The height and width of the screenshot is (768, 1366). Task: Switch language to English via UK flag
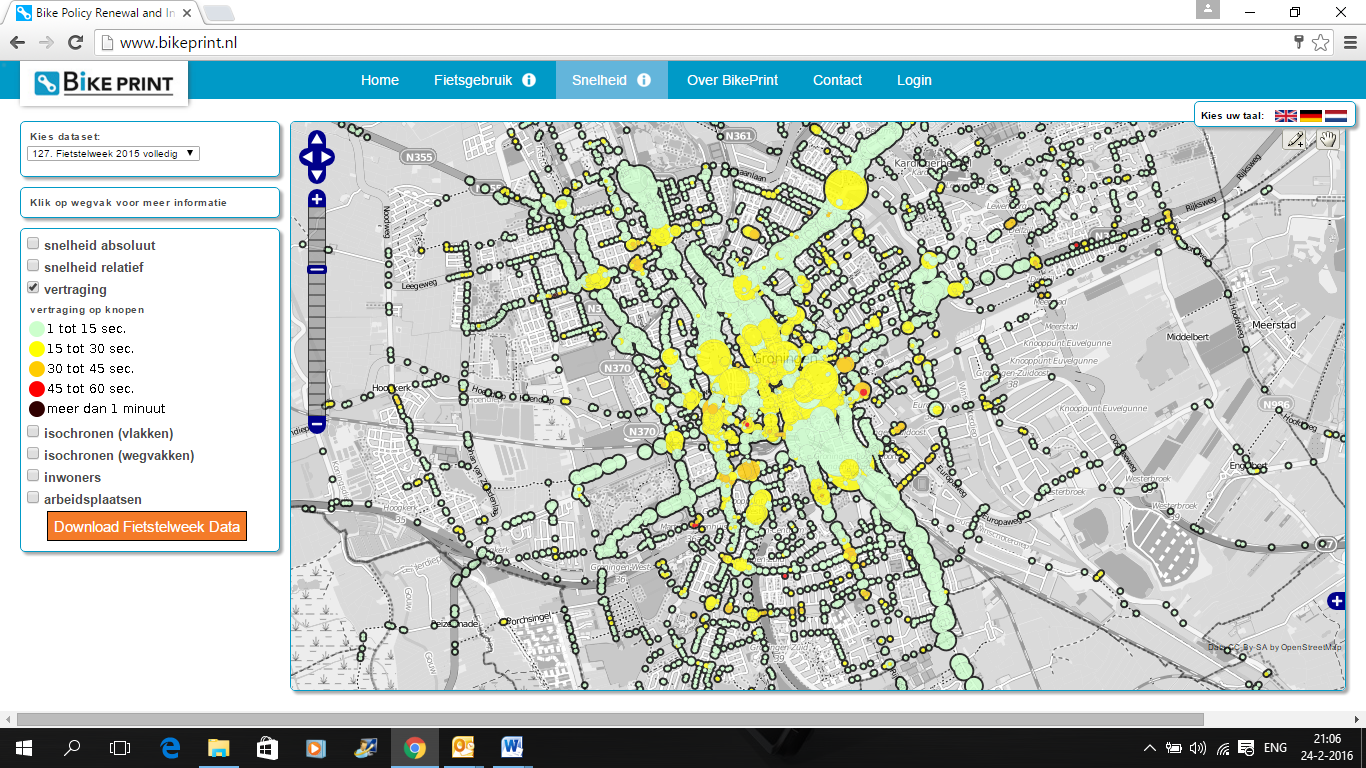[1285, 116]
